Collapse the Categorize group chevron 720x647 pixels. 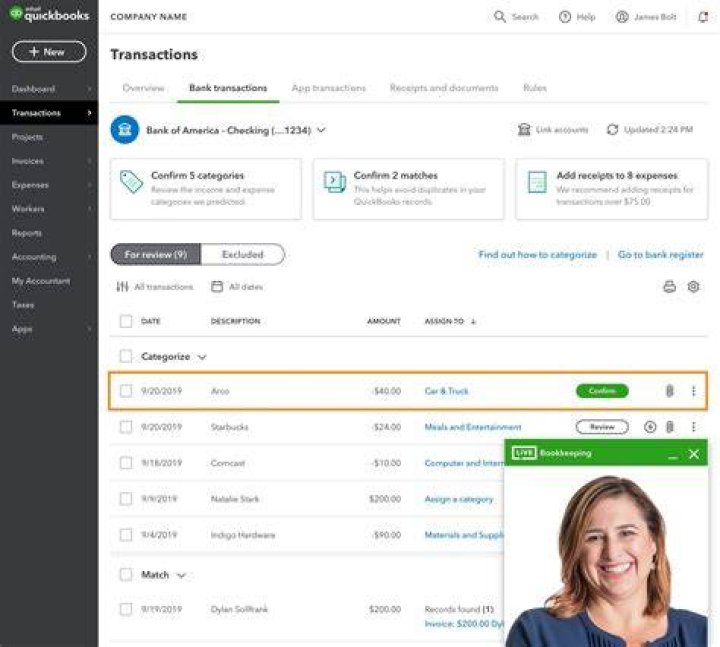202,357
